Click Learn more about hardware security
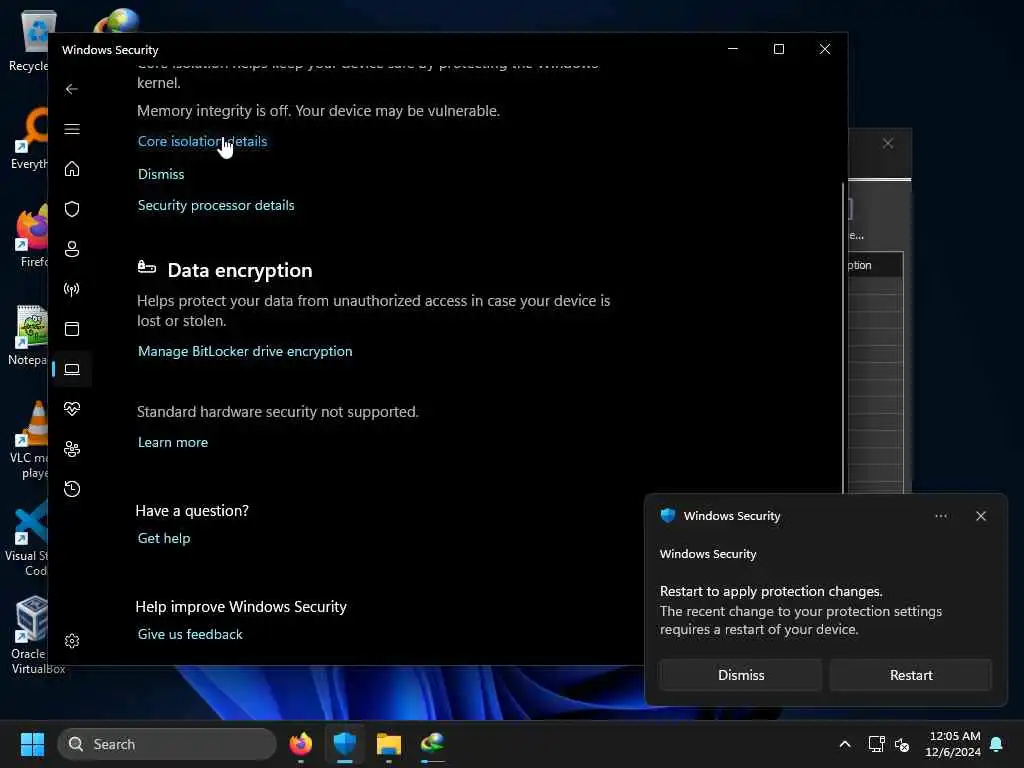Screen dimensions: 1024x768 click(173, 442)
